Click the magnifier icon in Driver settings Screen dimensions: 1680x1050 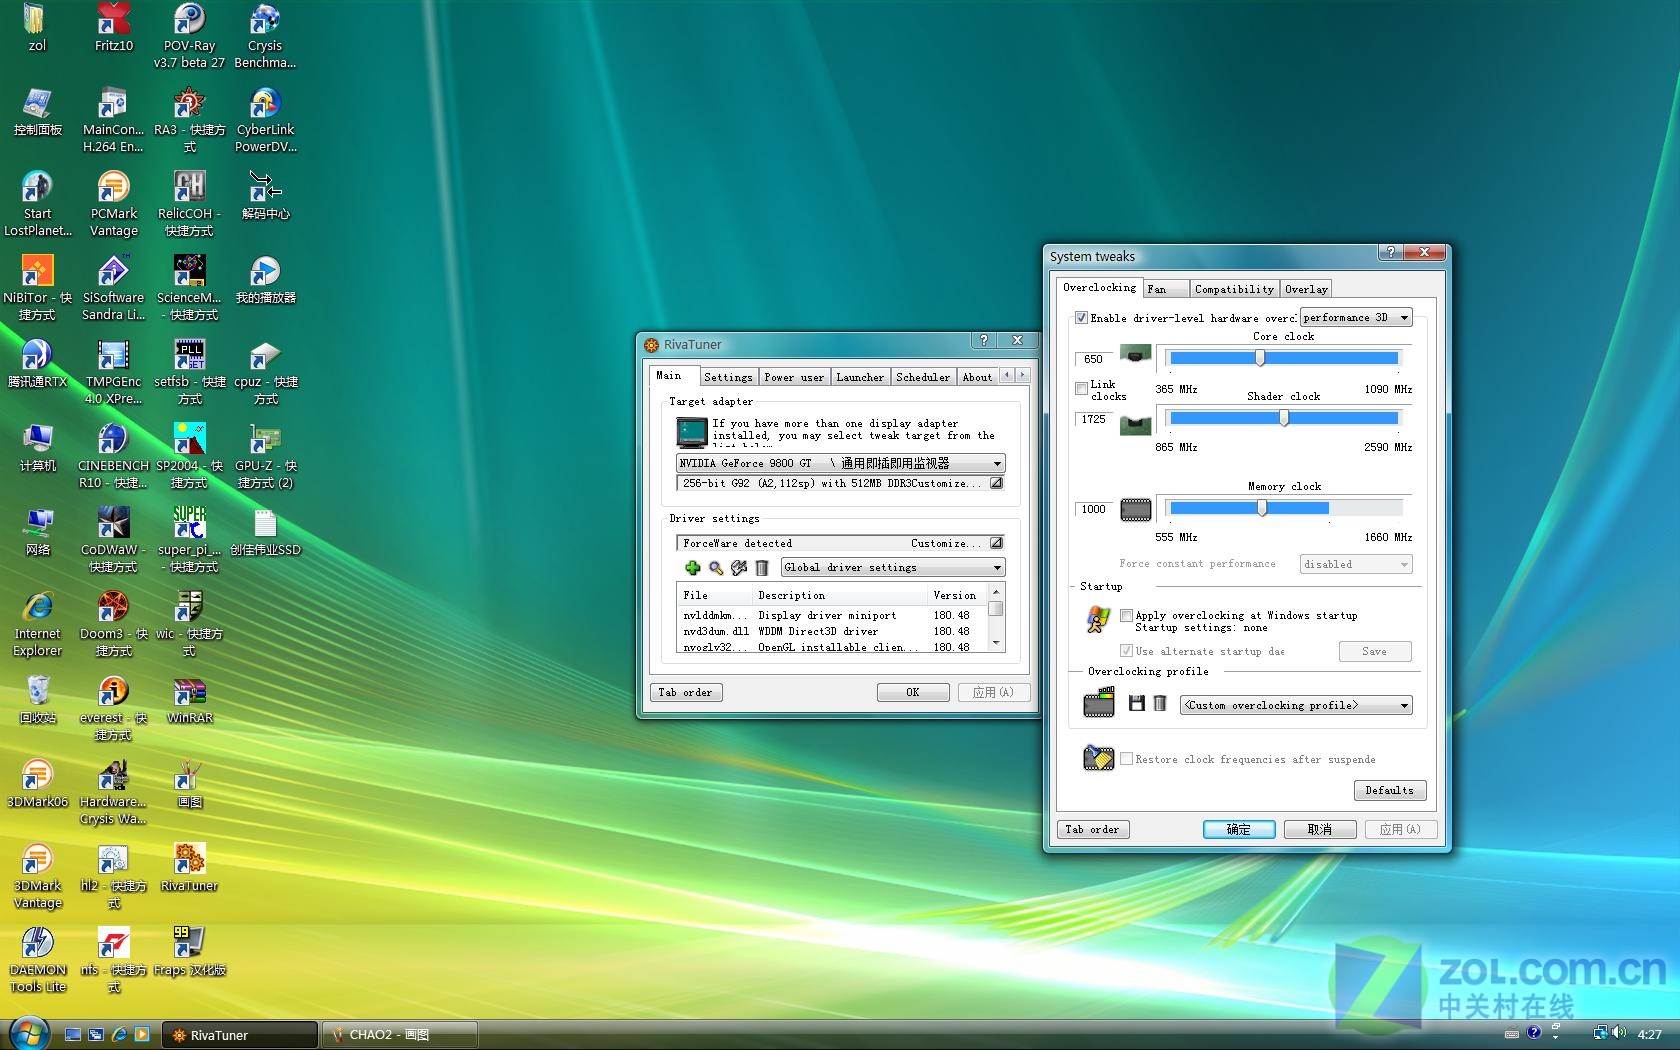716,568
